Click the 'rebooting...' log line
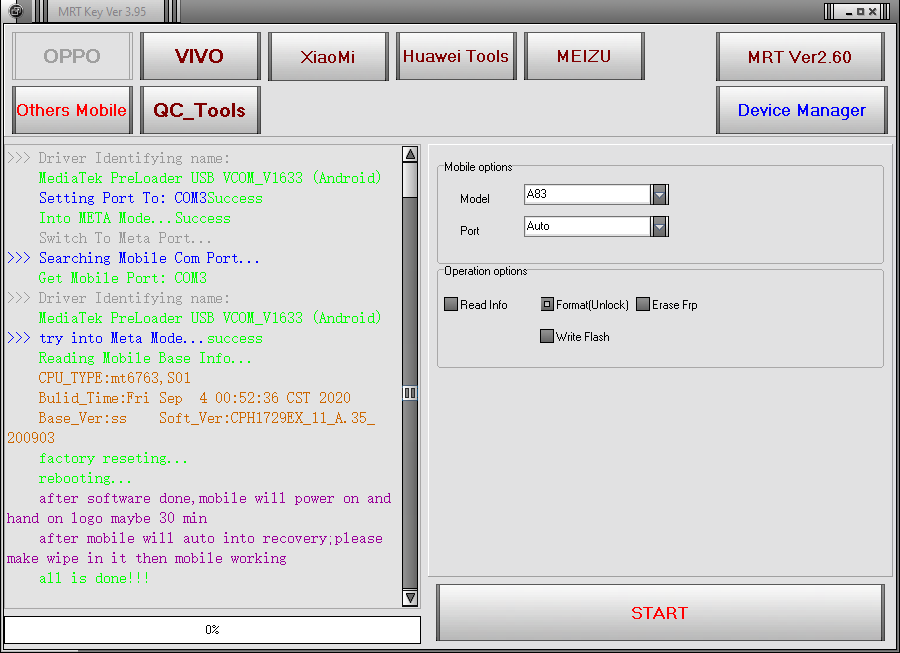900x653 pixels. [85, 478]
